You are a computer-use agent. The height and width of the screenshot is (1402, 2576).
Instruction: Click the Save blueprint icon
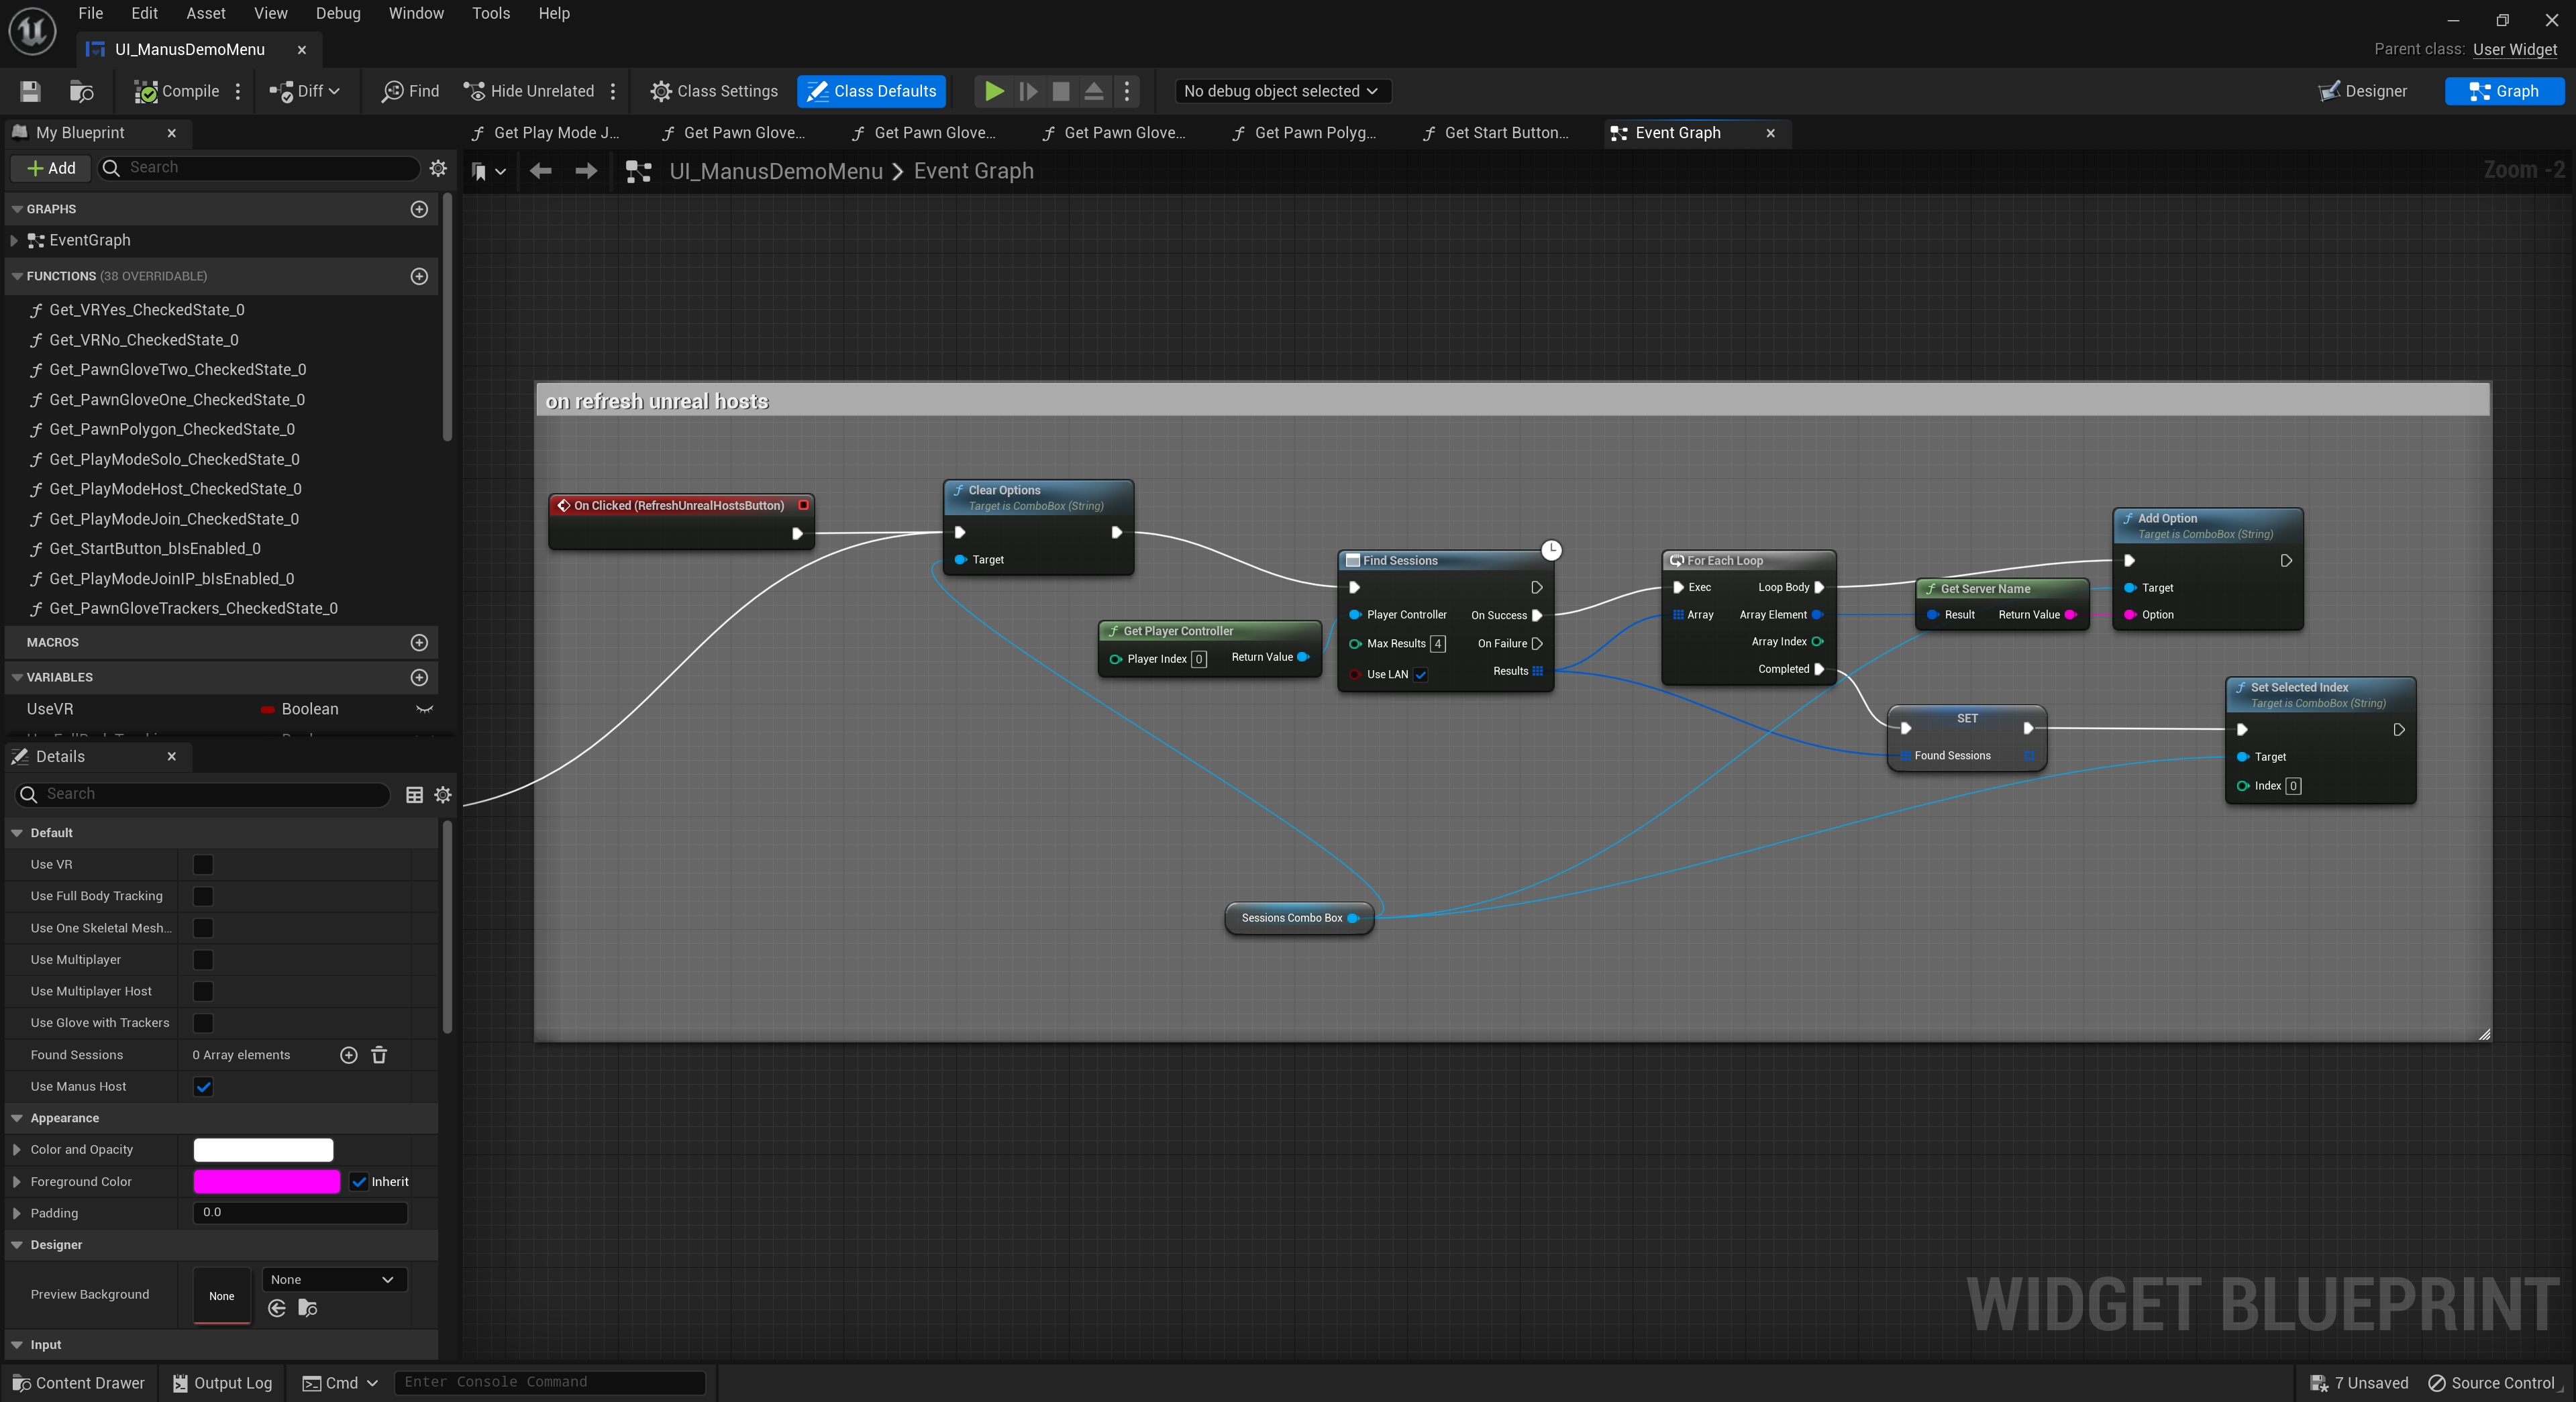pyautogui.click(x=30, y=91)
